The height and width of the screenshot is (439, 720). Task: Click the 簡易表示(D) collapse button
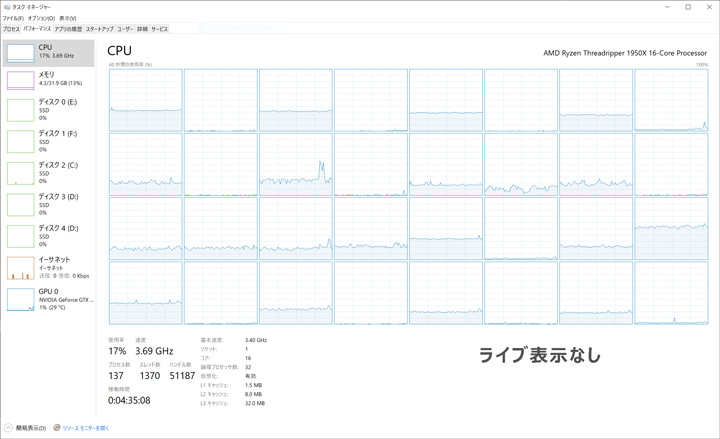tap(25, 428)
